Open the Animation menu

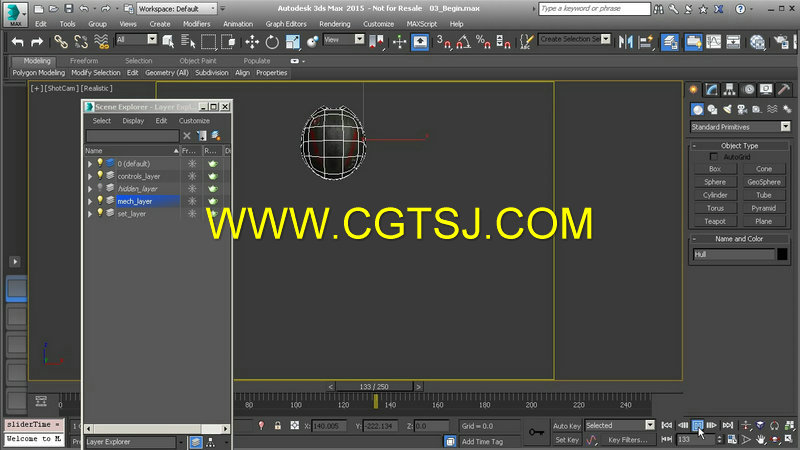(238, 24)
